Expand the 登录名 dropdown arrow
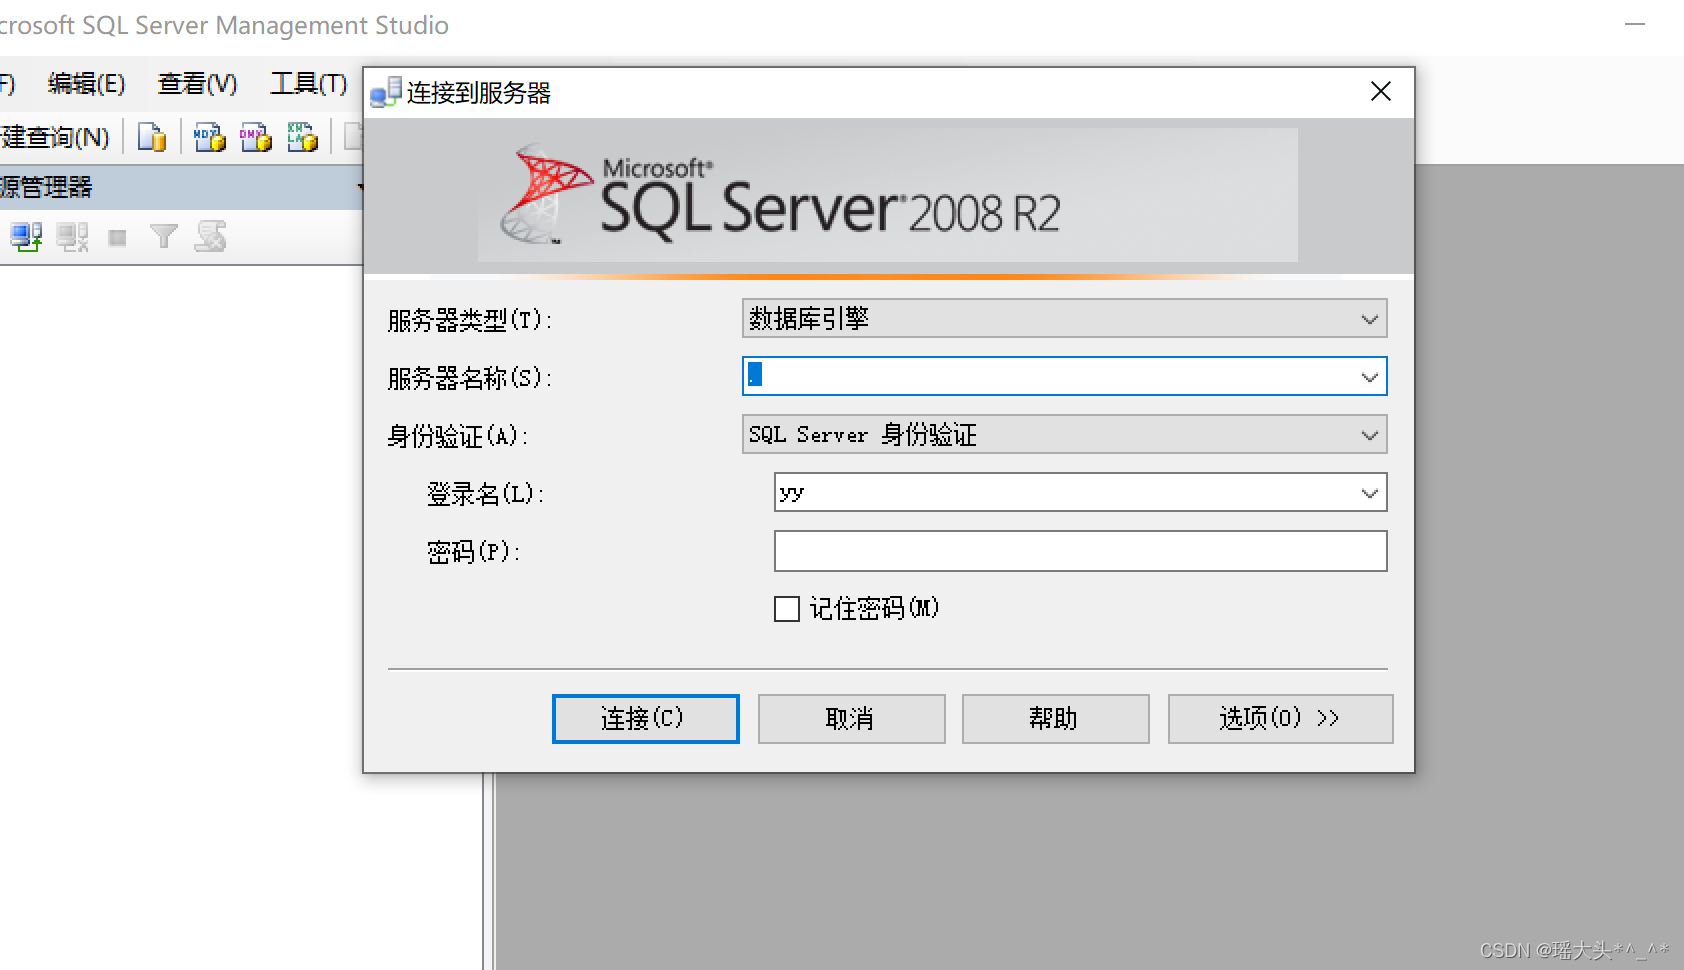This screenshot has width=1684, height=970. click(x=1370, y=493)
